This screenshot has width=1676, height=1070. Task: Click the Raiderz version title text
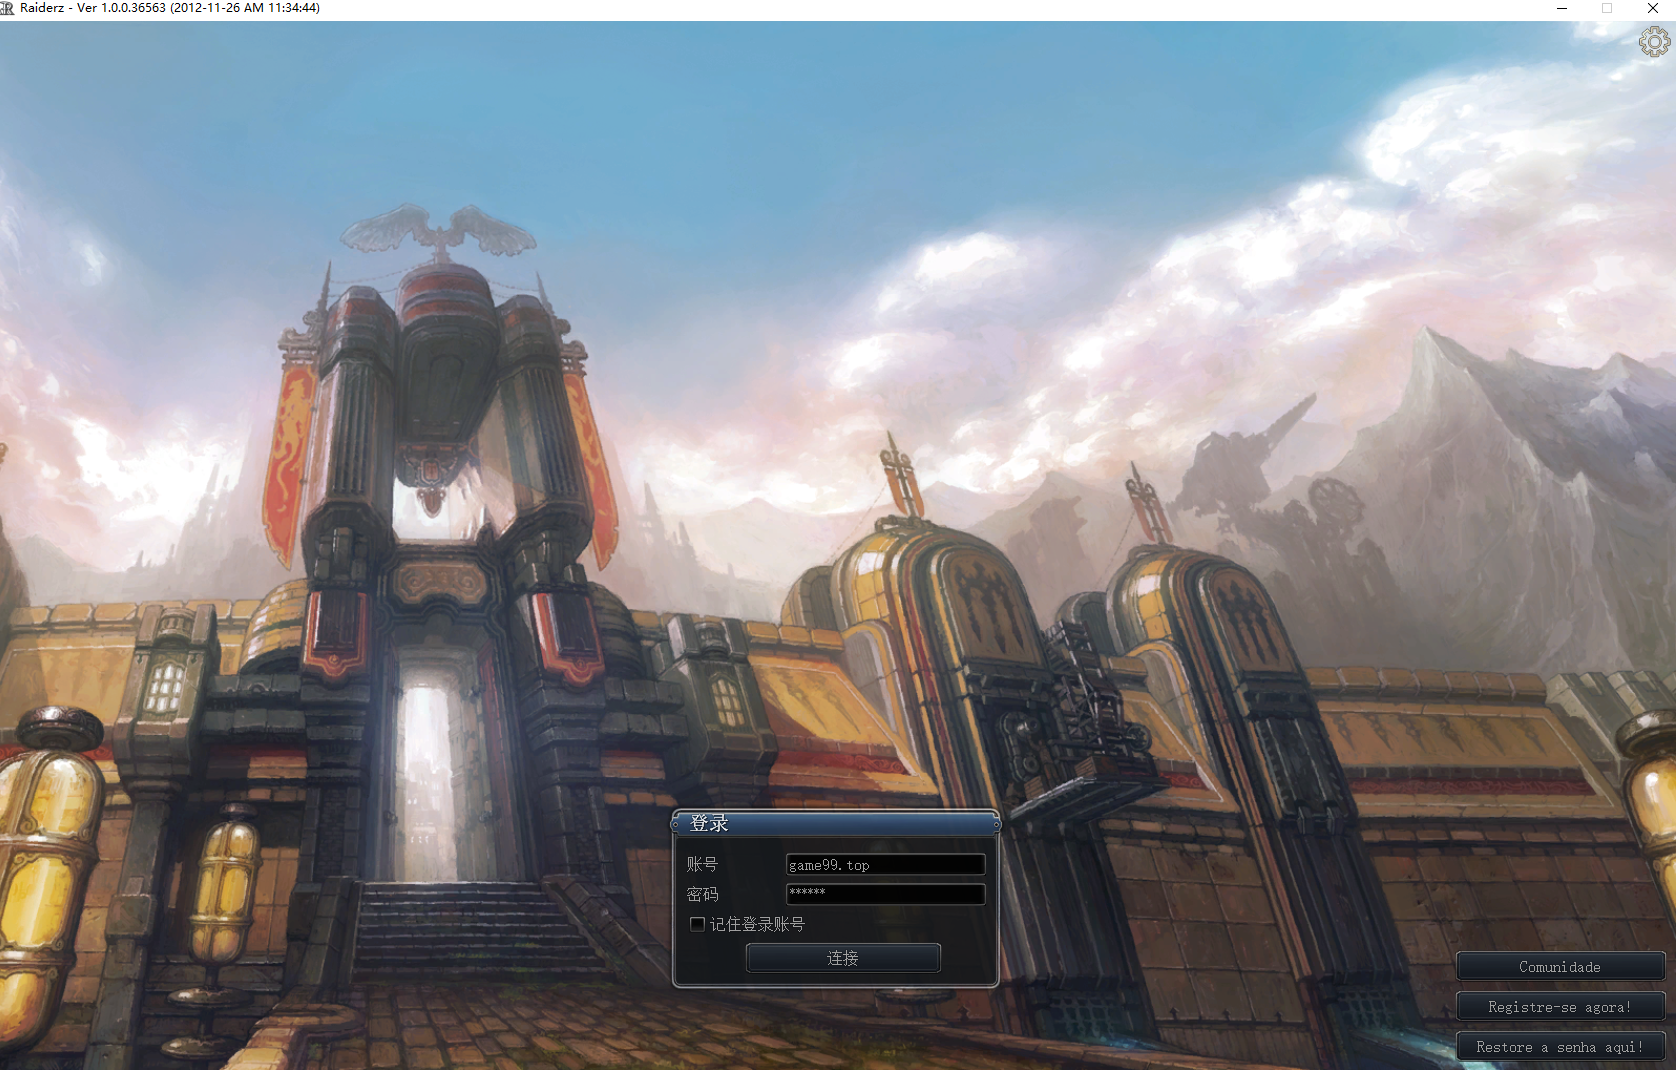tap(170, 8)
